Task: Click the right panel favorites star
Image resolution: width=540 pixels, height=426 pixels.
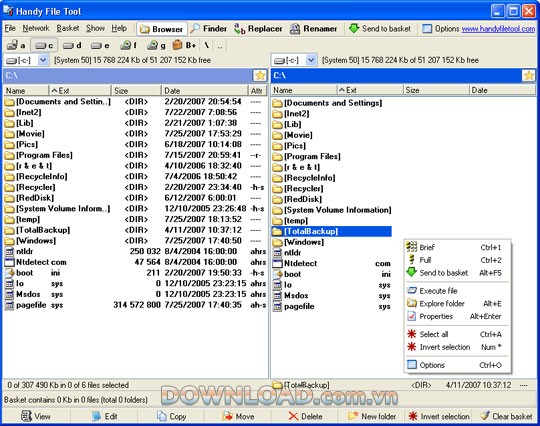Action: point(528,75)
